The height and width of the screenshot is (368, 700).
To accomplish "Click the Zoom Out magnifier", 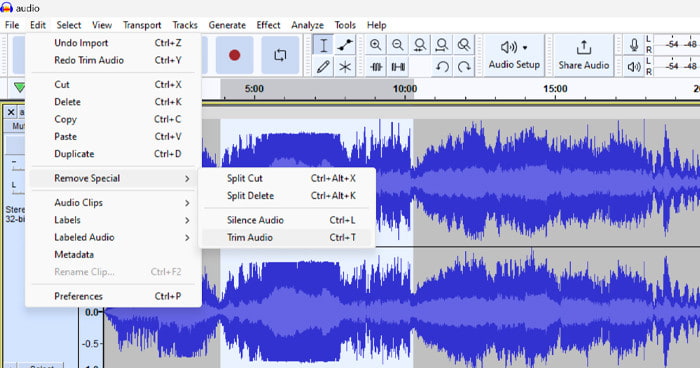I will coord(397,45).
